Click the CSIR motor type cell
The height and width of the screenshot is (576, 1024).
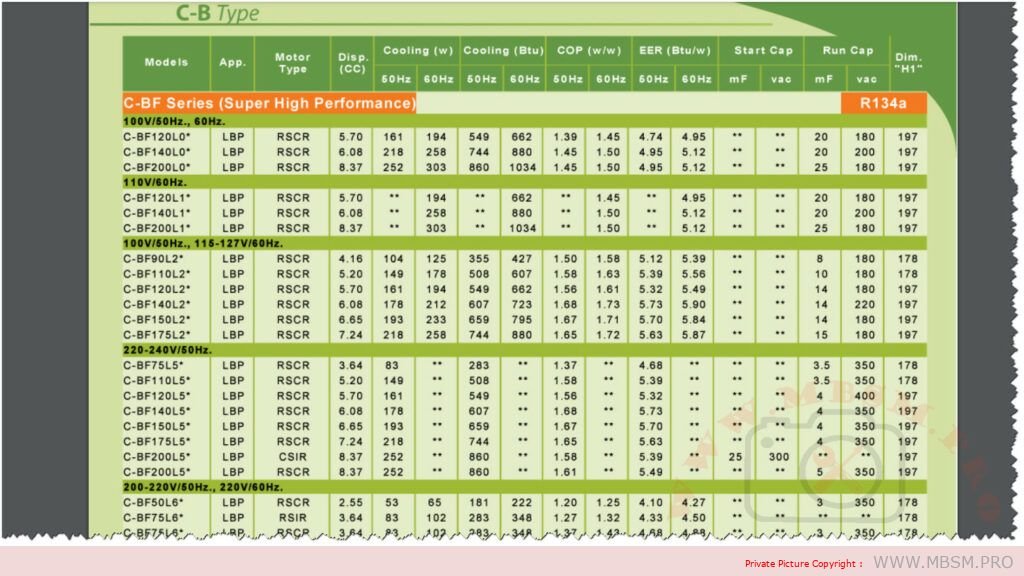coord(293,456)
